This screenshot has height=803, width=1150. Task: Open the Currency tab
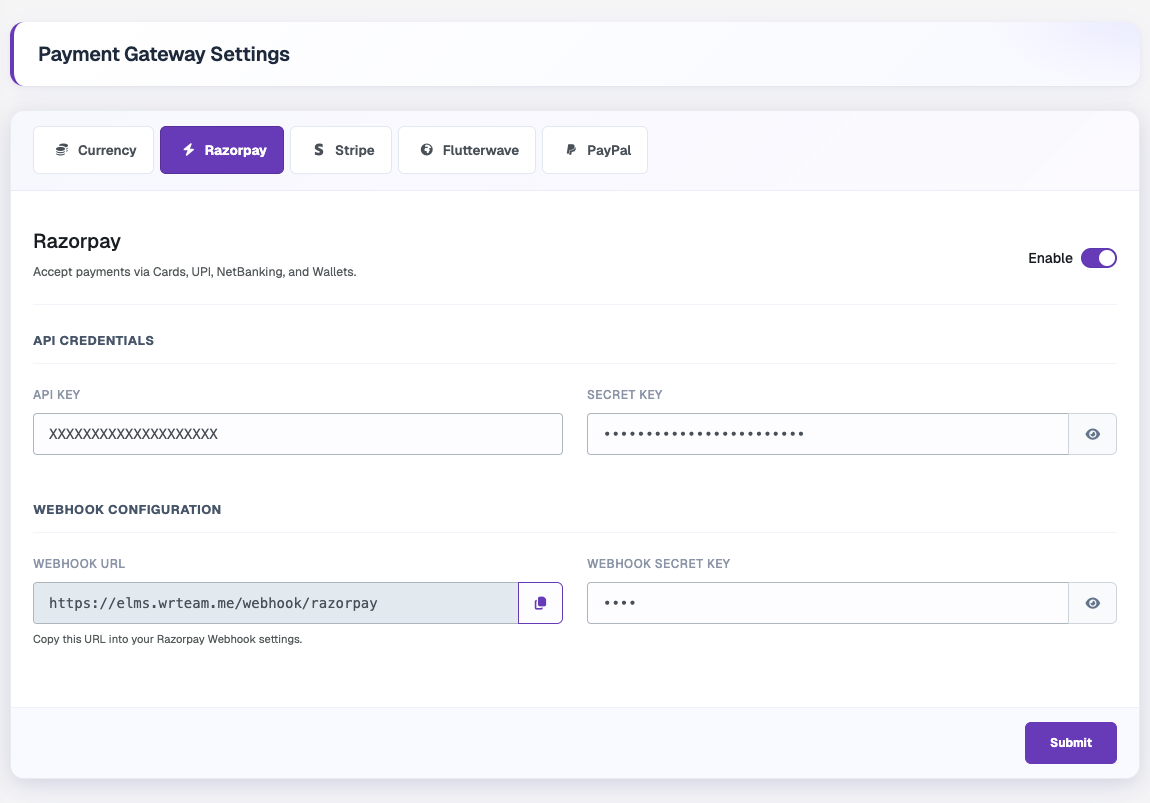(x=93, y=150)
